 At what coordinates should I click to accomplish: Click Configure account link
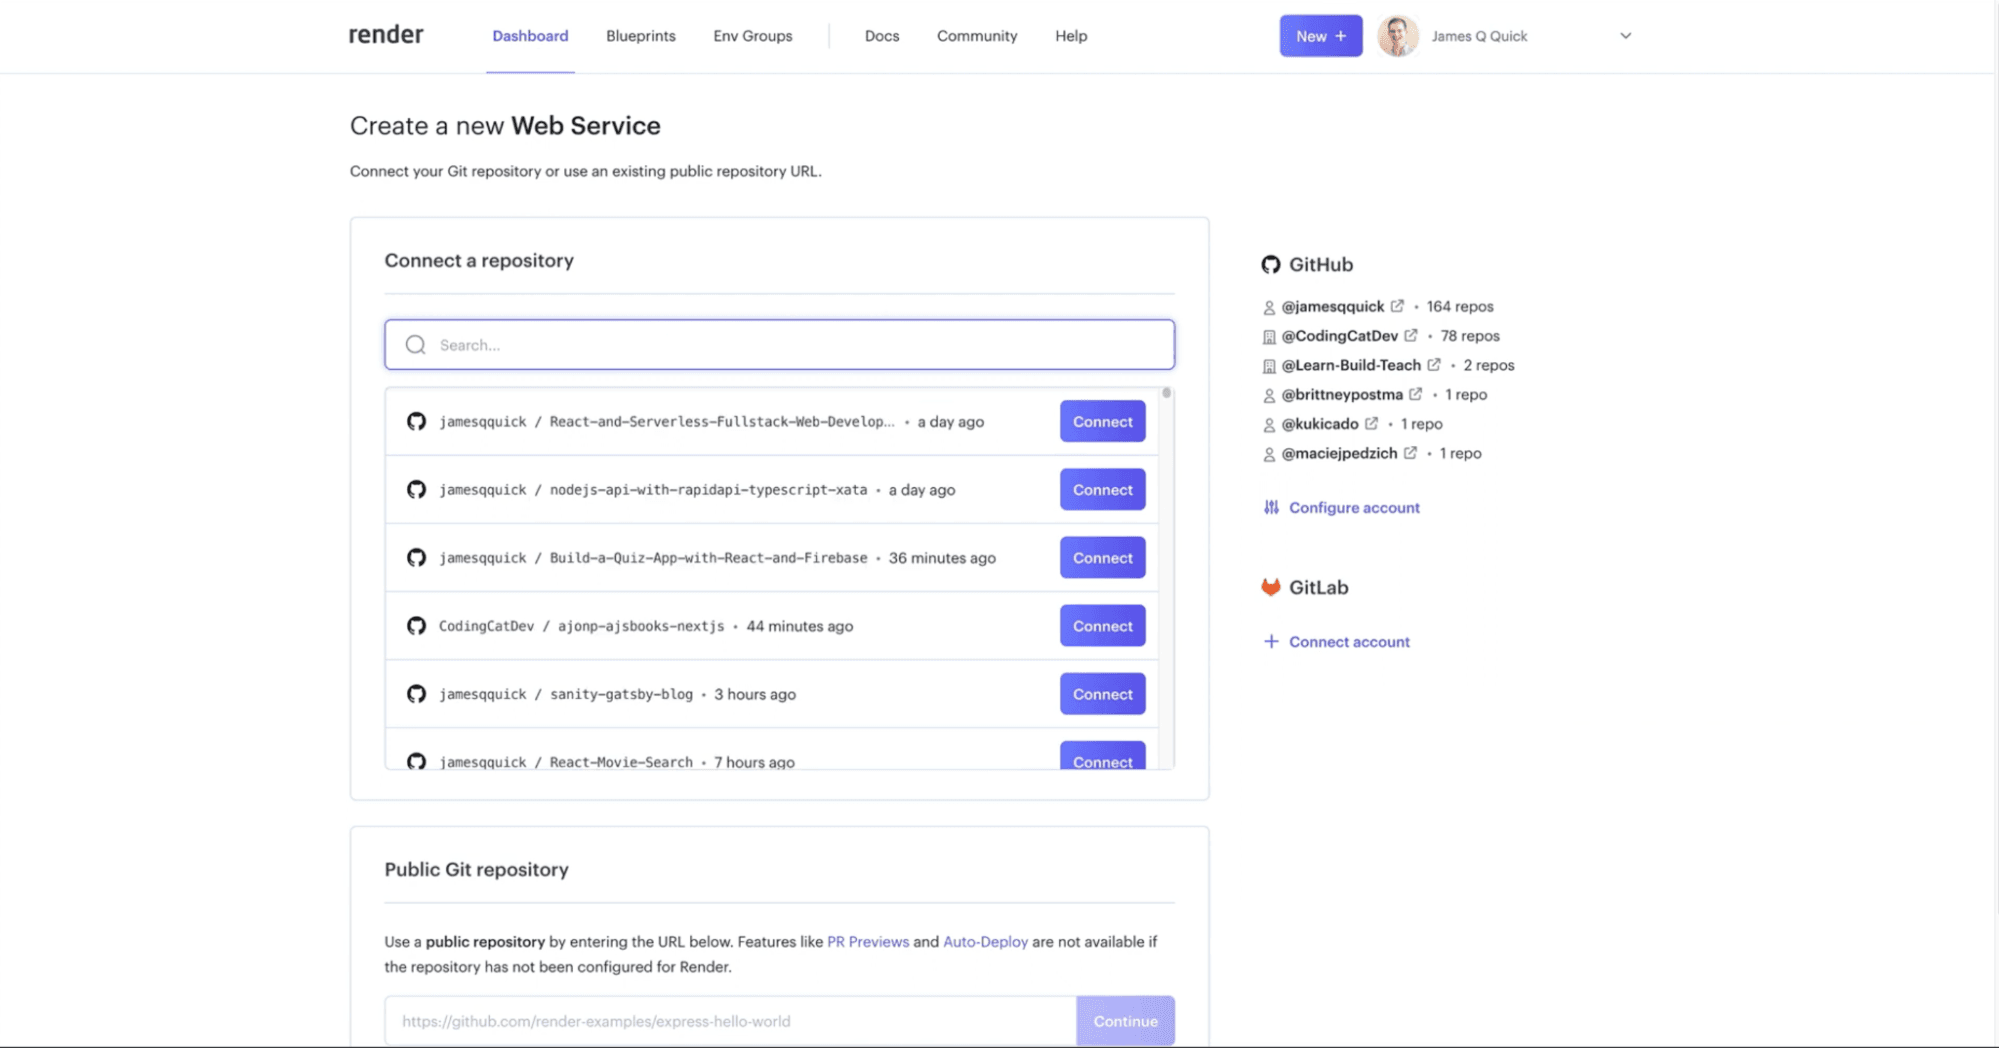tap(1354, 508)
